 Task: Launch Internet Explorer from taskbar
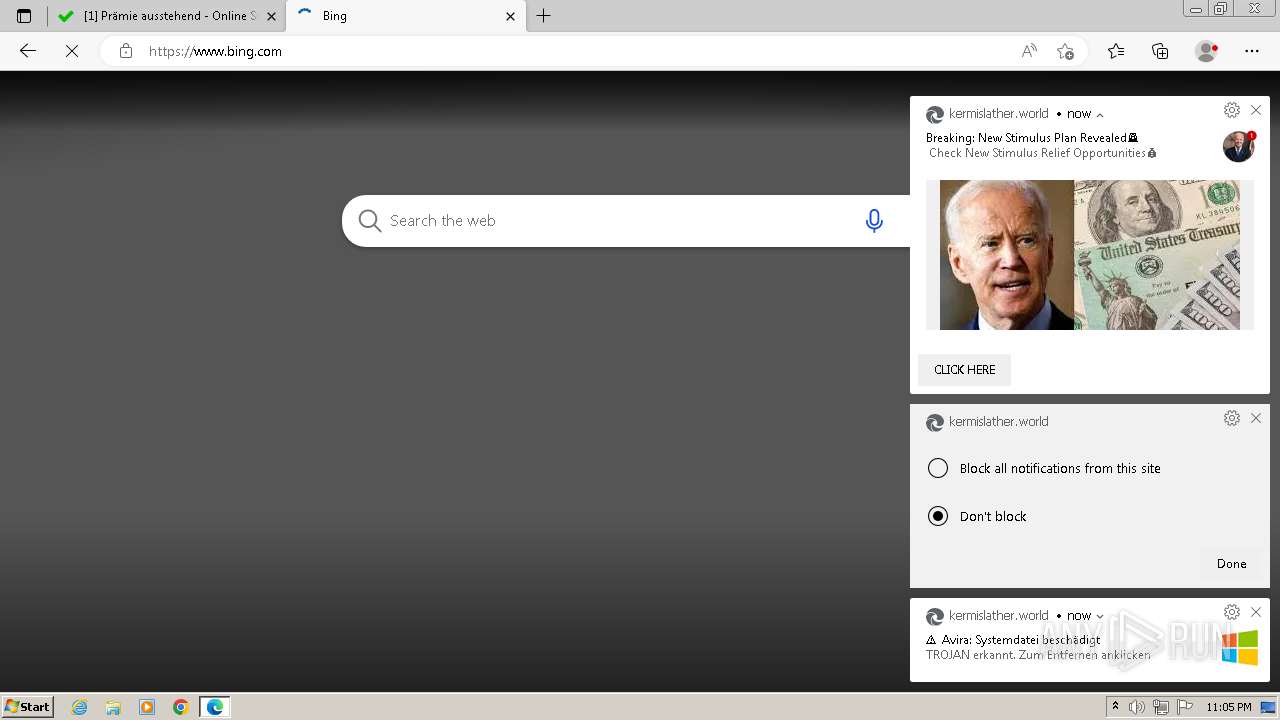coord(80,707)
